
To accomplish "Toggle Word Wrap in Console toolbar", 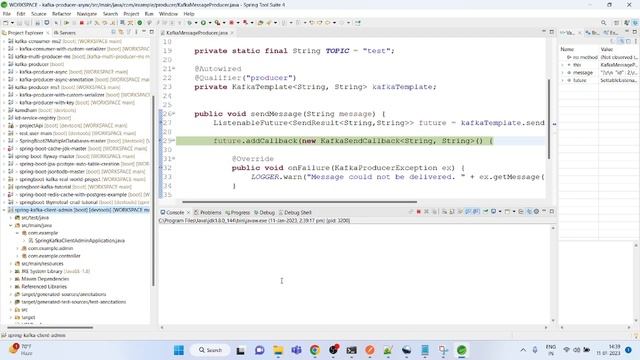I will coord(460,212).
